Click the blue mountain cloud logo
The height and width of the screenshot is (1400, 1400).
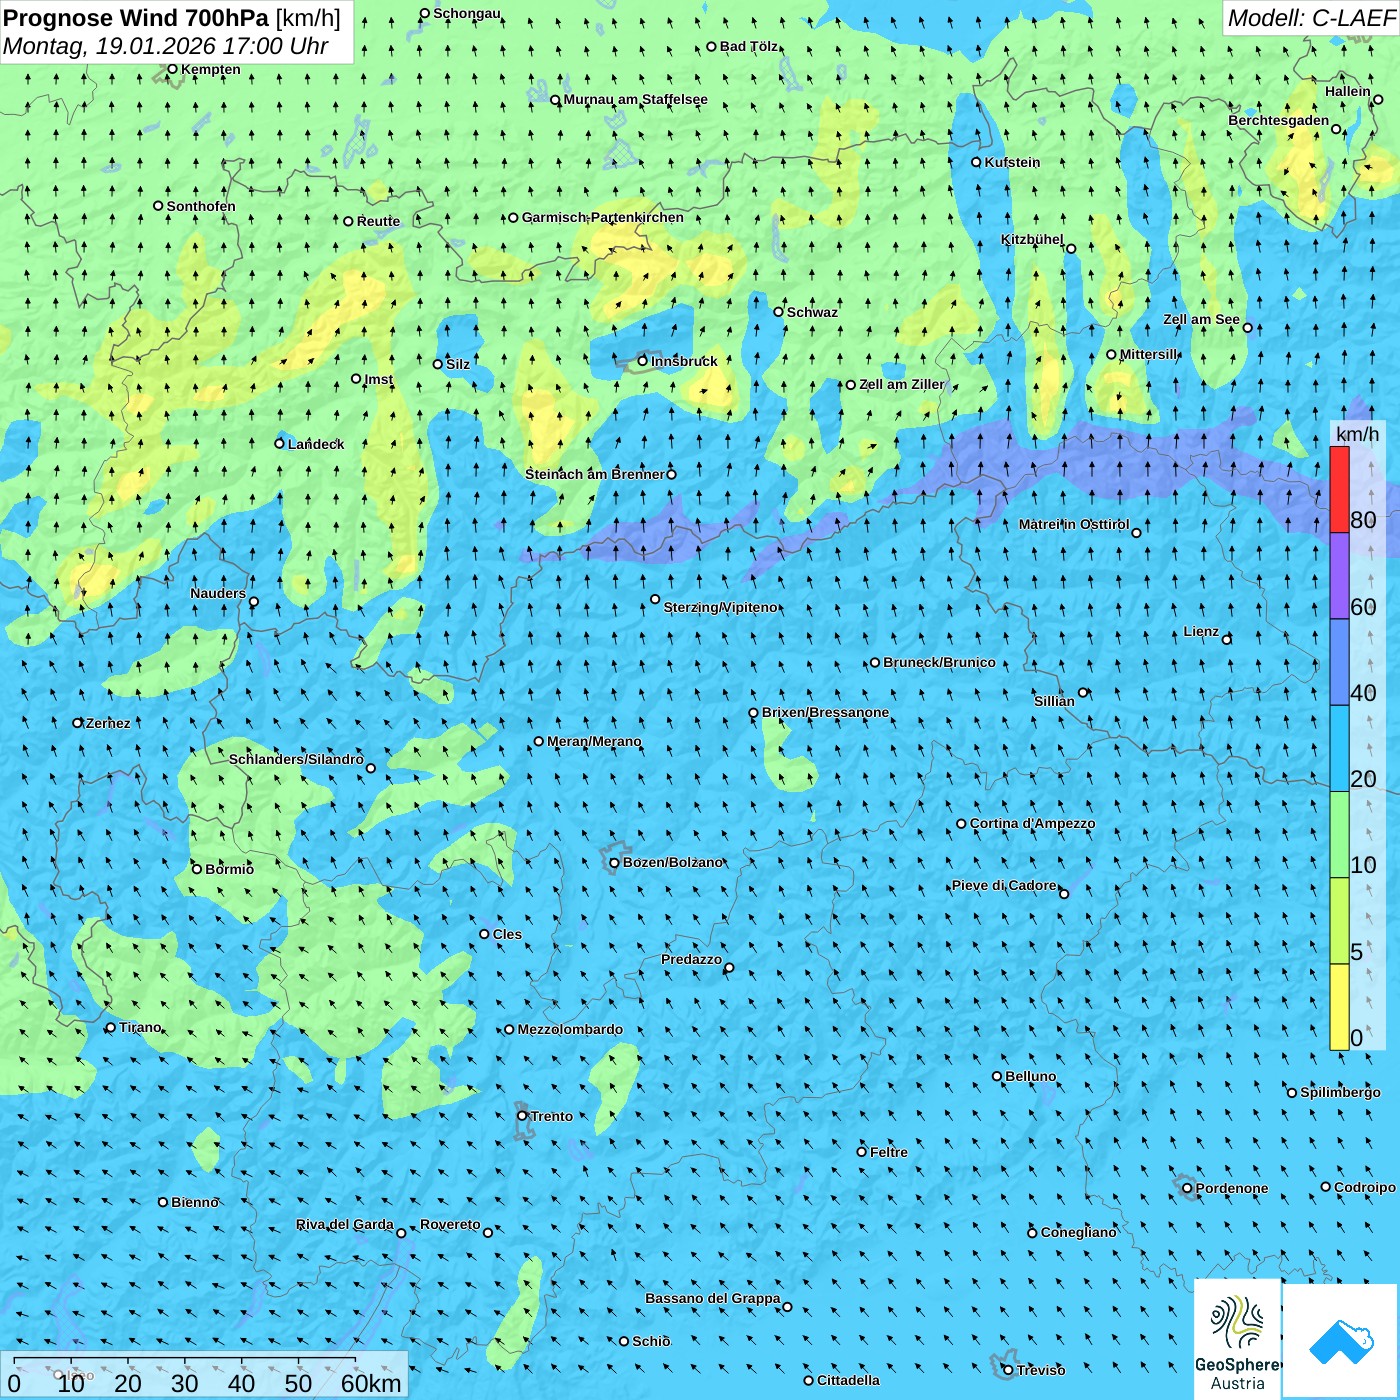(x=1340, y=1342)
